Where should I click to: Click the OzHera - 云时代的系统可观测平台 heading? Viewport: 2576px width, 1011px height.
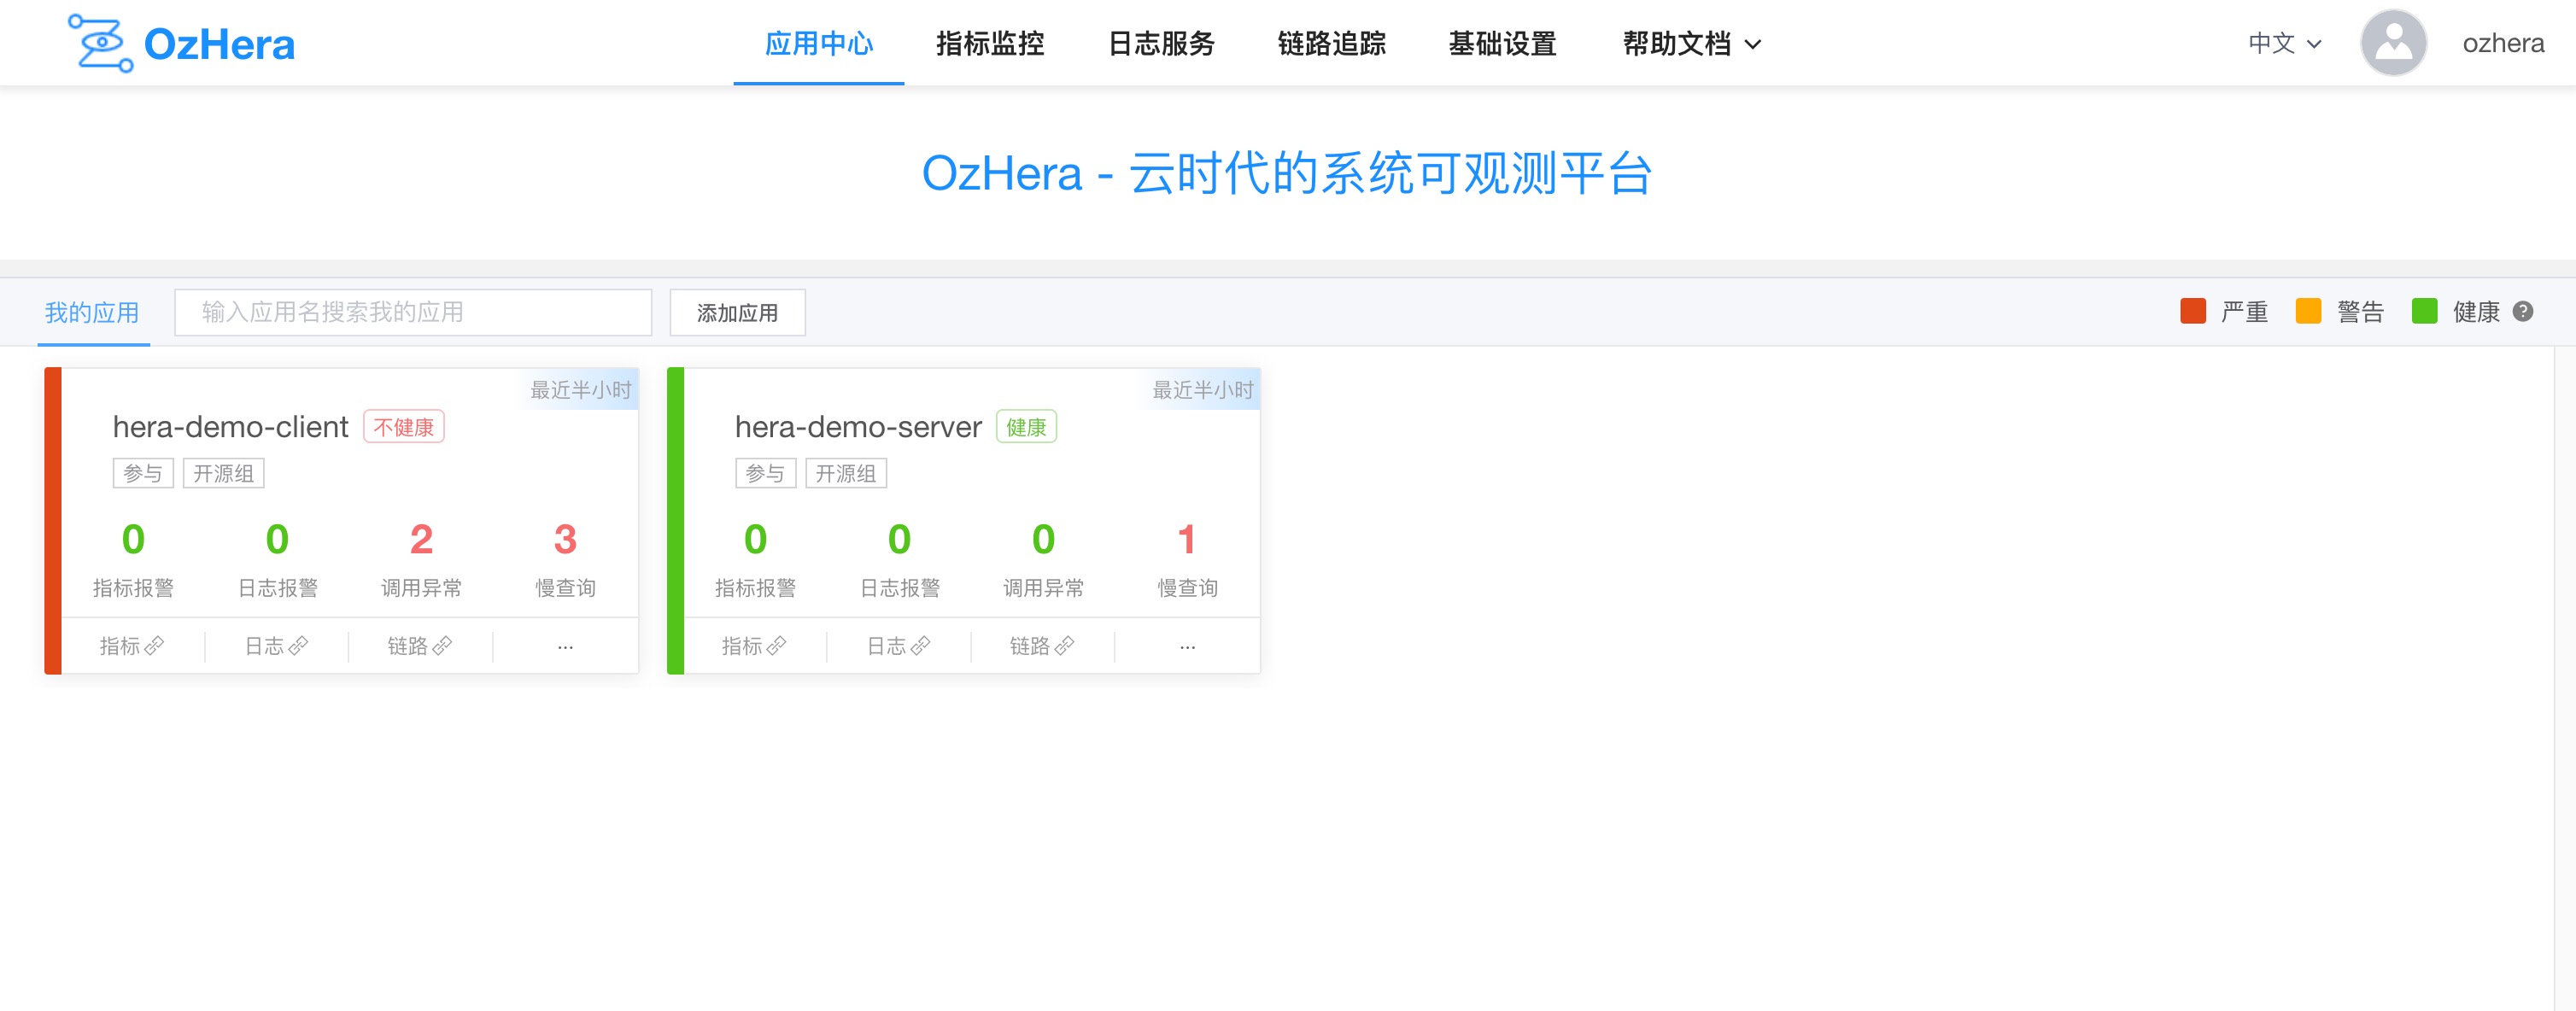coord(1287,173)
